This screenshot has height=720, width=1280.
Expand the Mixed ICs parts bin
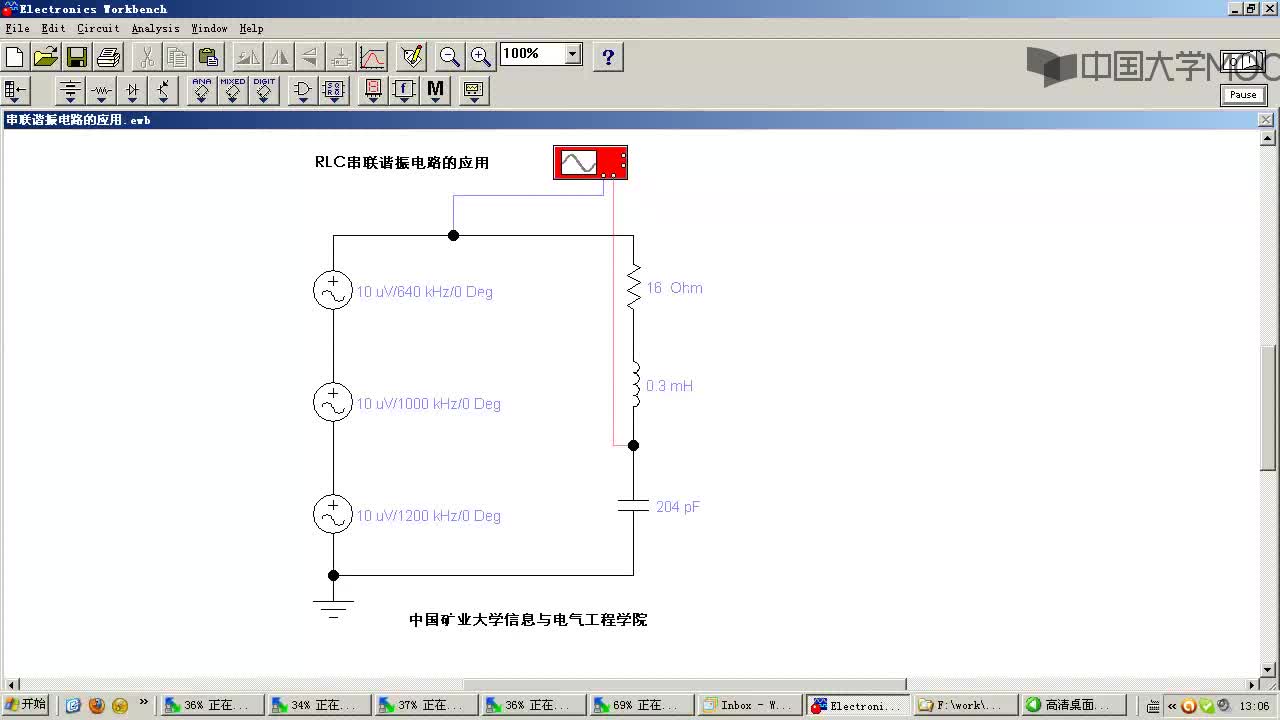tap(233, 91)
